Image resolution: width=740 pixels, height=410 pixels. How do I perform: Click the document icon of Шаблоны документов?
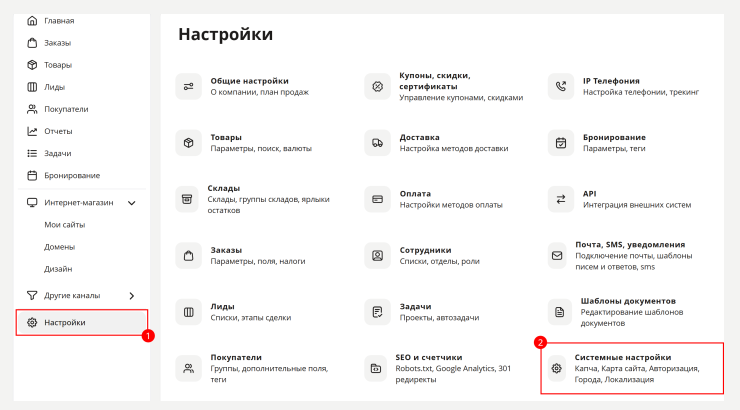point(559,312)
